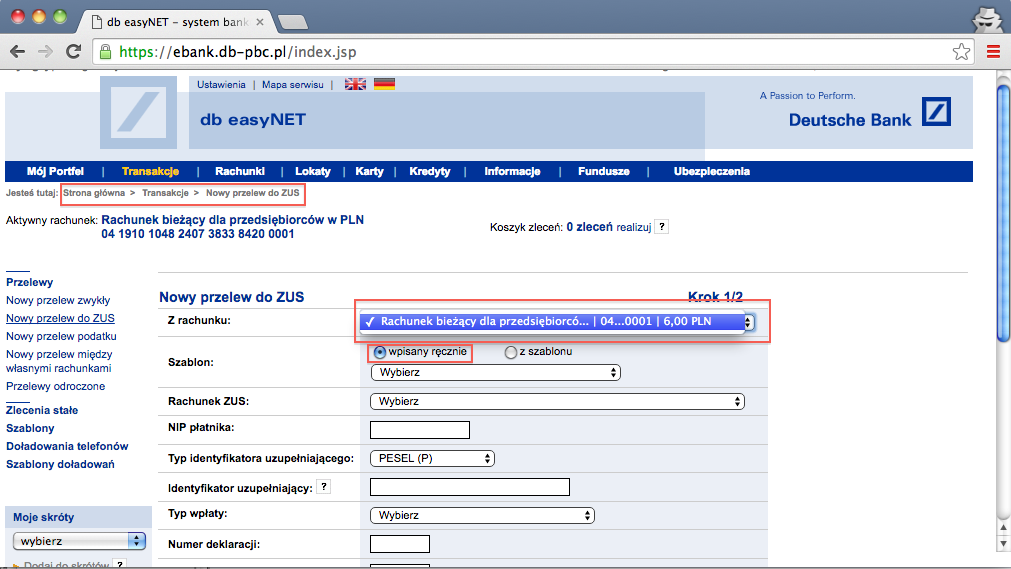Open the Transakcje menu

(x=150, y=171)
